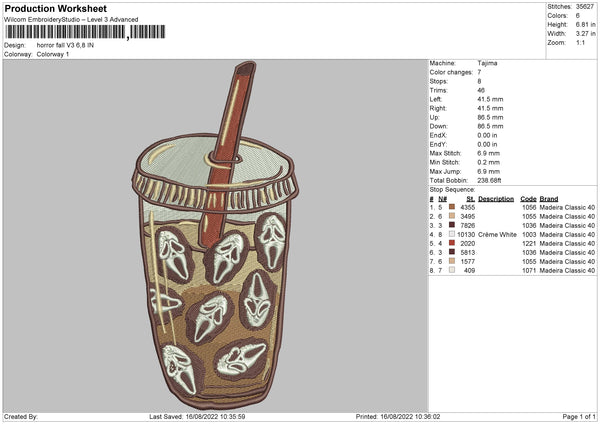Click the 'Code' column header

[528, 199]
